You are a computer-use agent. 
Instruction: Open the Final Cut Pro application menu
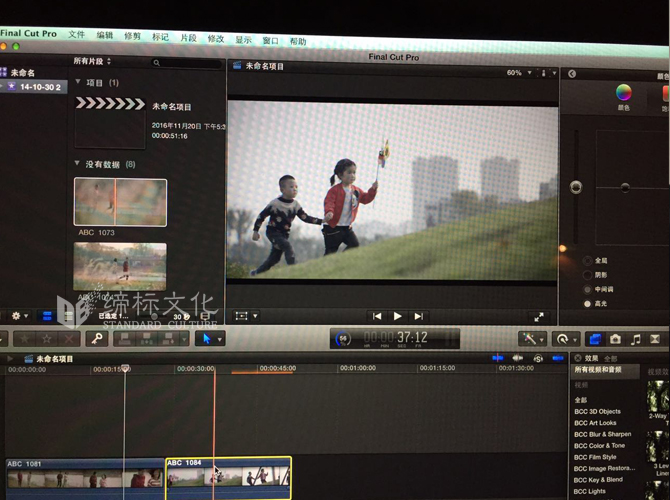[28, 33]
